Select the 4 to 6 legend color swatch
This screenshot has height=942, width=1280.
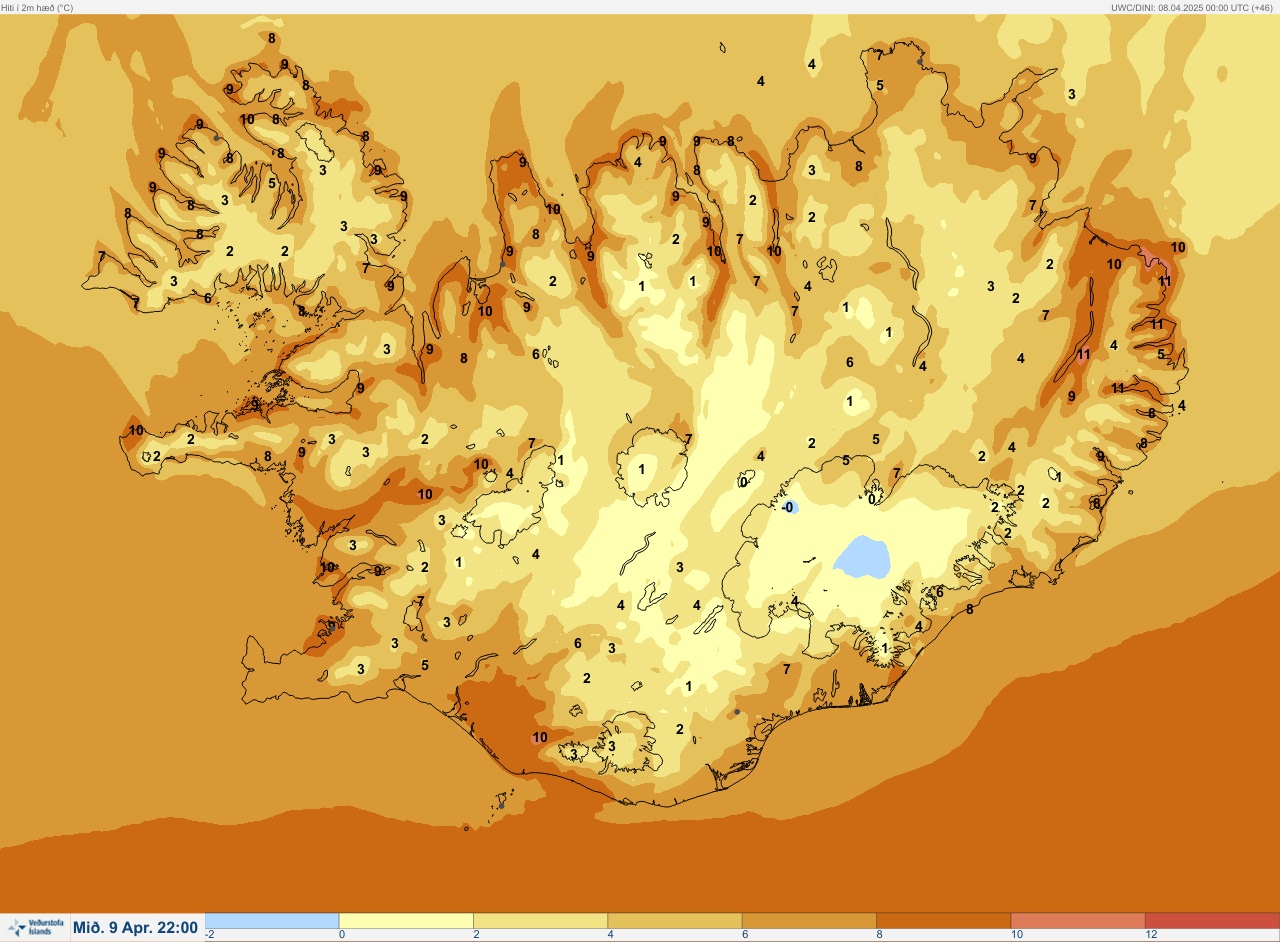point(675,921)
